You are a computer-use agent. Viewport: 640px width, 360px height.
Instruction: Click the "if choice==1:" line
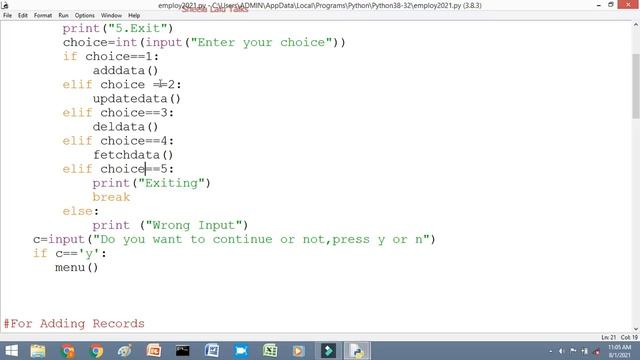click(111, 56)
